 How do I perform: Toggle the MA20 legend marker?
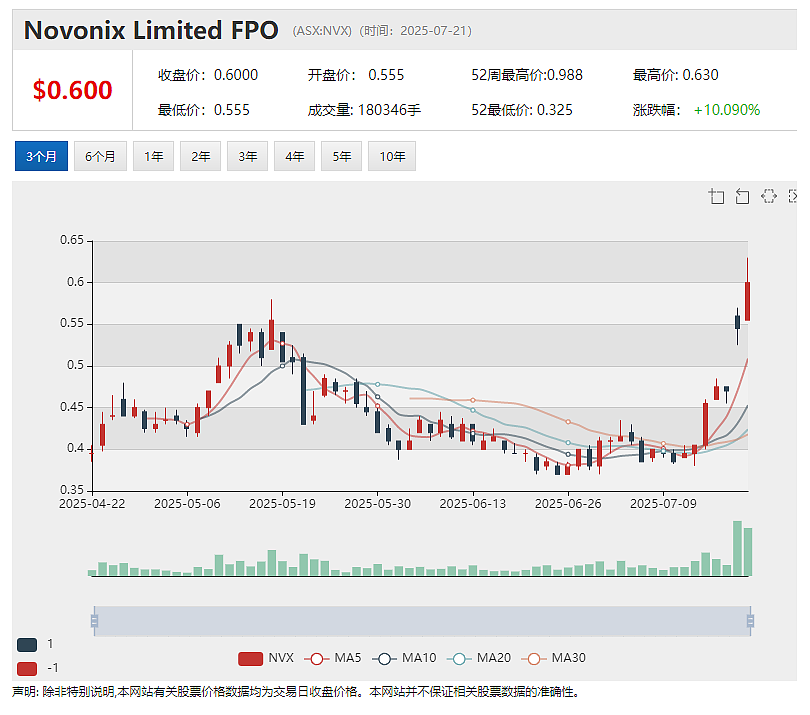[459, 659]
